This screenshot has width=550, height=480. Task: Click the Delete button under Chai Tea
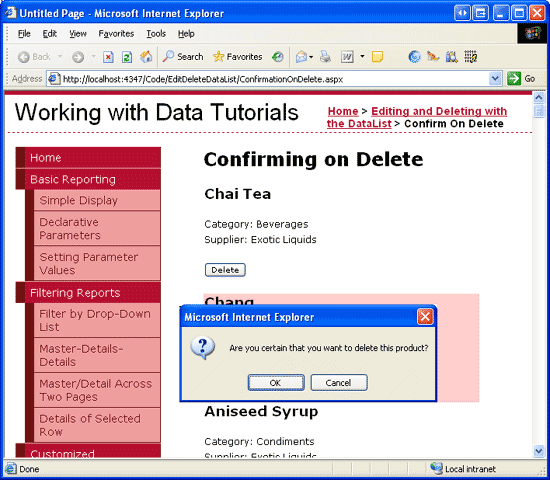(x=225, y=270)
